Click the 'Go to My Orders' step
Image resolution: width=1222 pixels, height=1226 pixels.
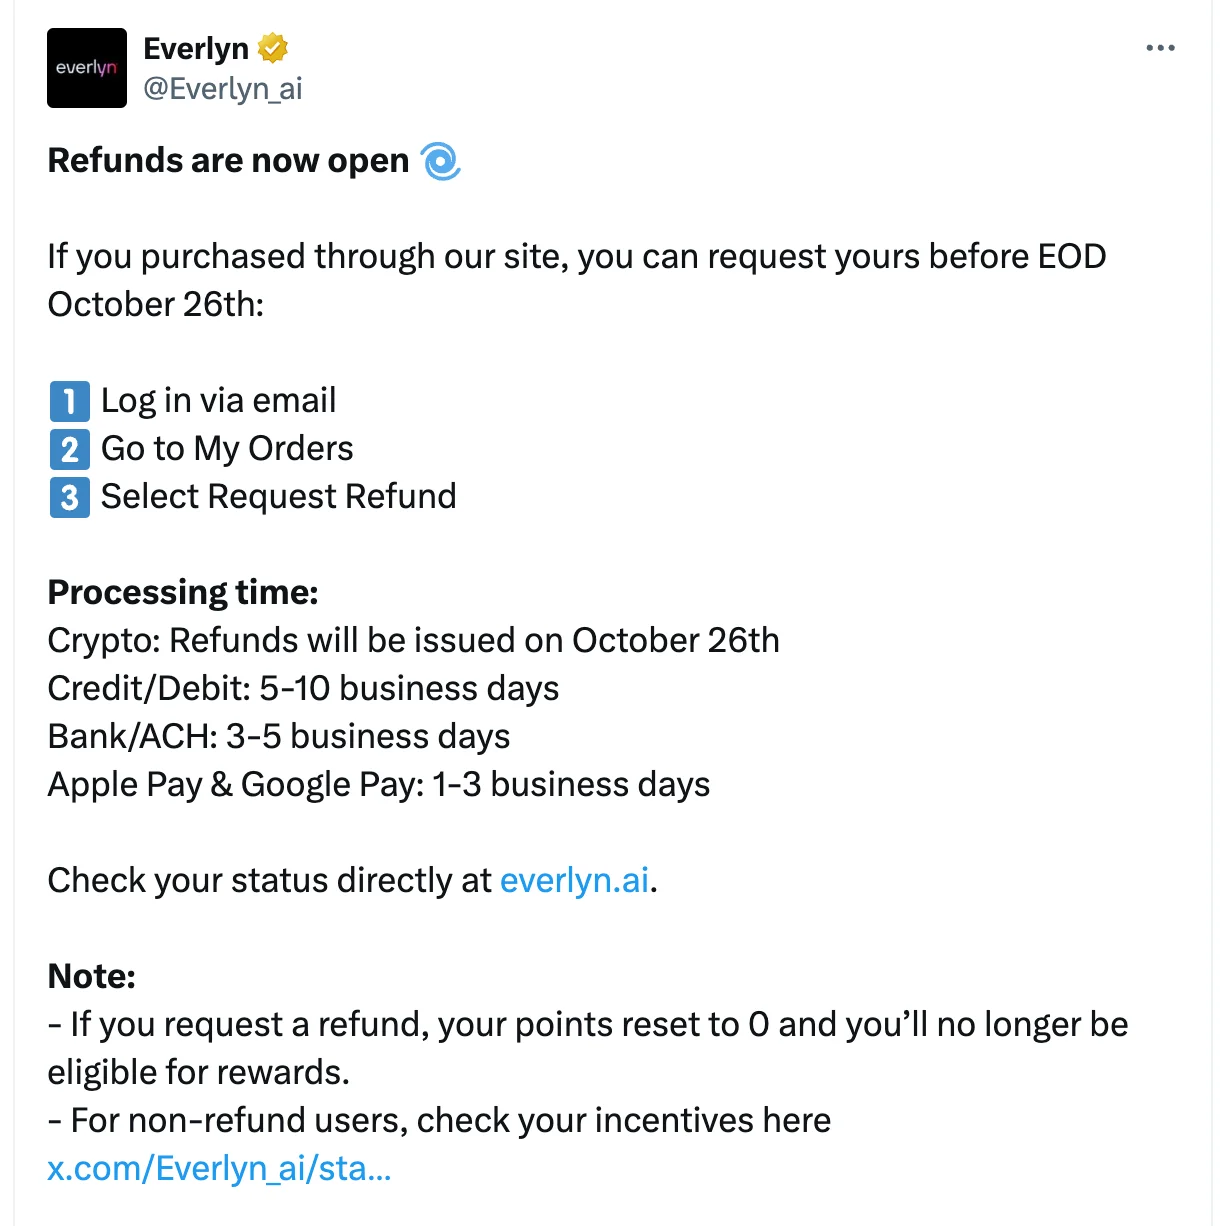227,449
